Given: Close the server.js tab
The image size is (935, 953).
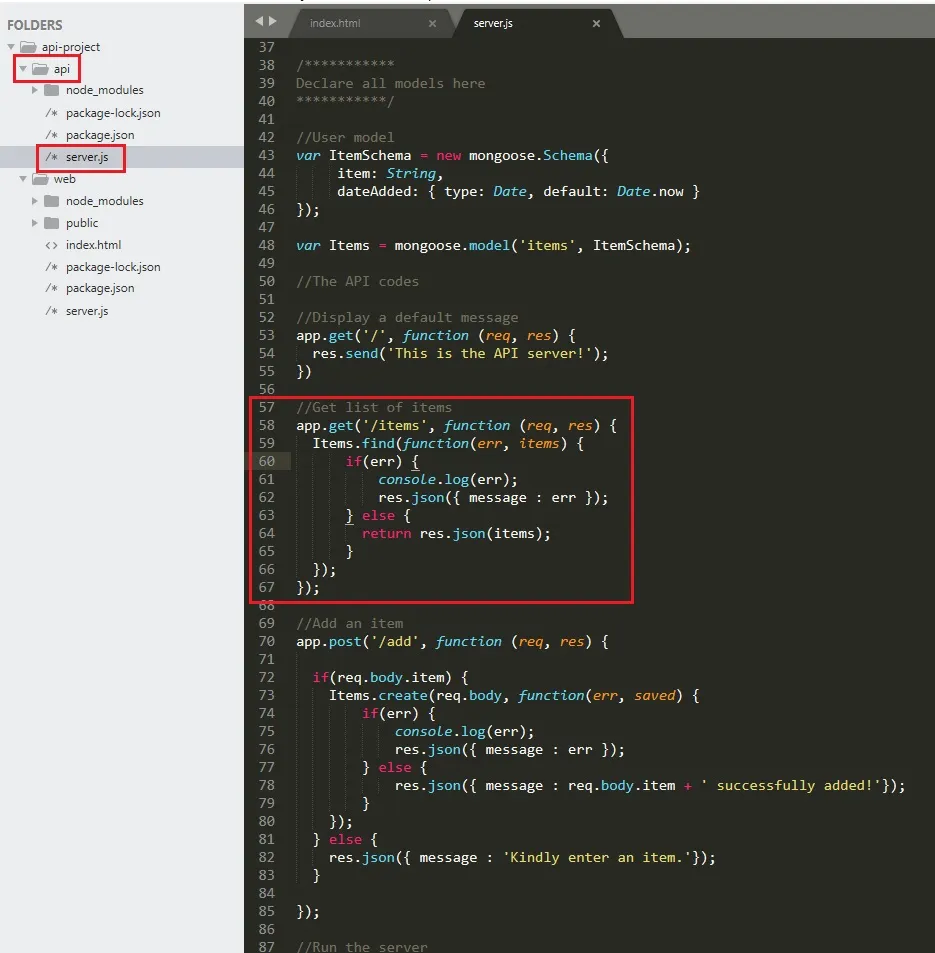Looking at the screenshot, I should (x=596, y=23).
